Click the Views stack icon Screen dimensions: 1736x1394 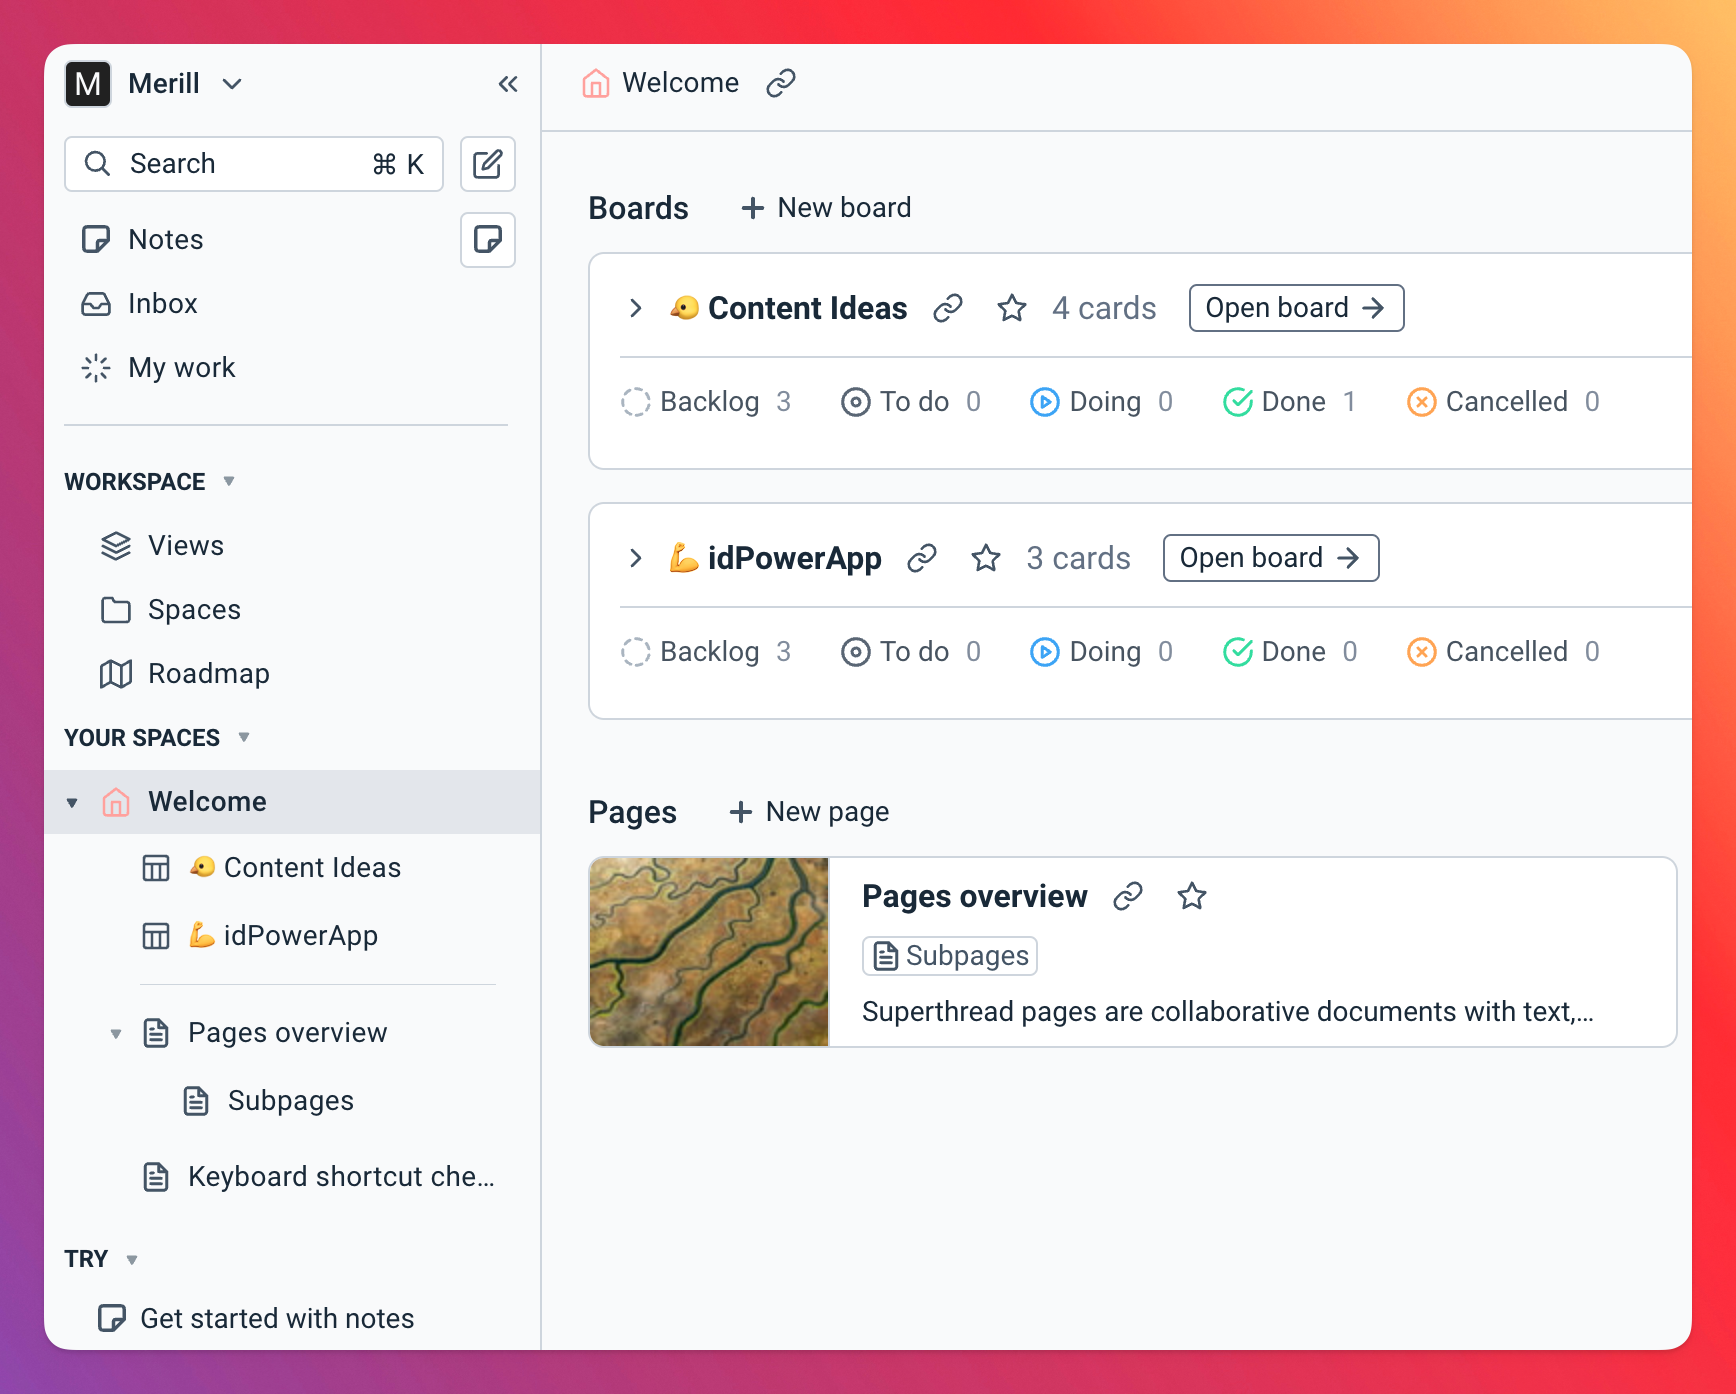pos(117,545)
